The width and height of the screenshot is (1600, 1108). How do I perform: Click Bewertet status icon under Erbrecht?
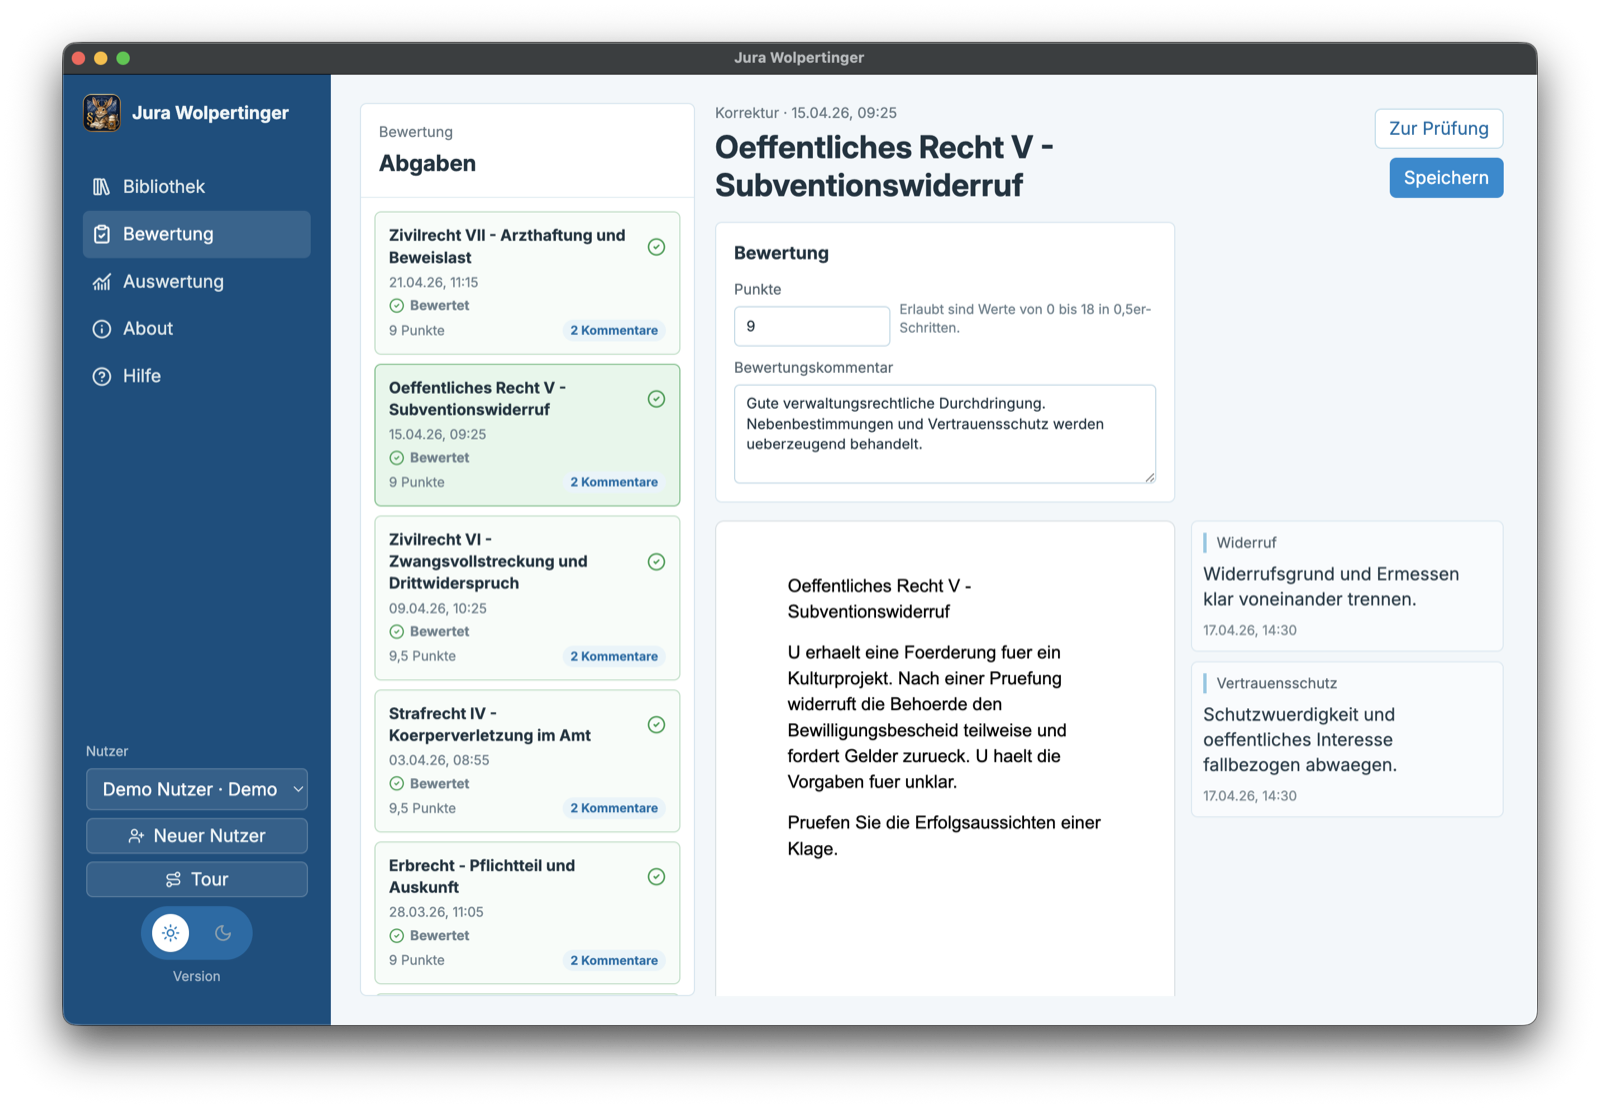397,936
